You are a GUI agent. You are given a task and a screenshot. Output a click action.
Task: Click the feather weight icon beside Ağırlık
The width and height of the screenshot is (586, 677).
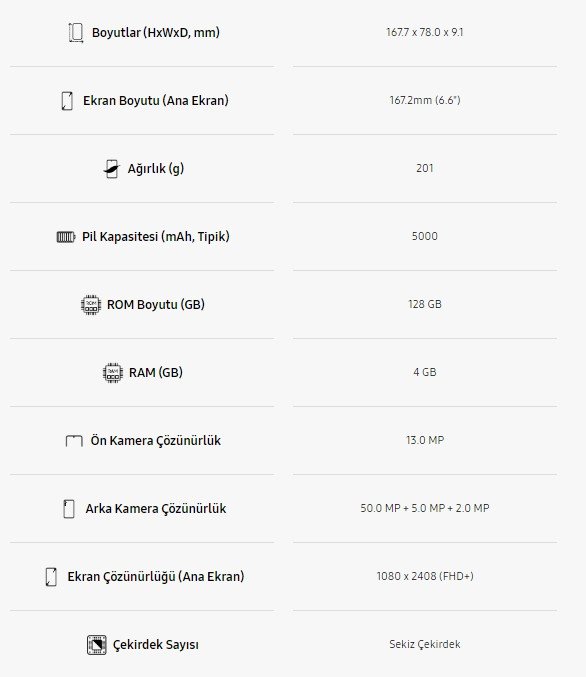pyautogui.click(x=112, y=168)
